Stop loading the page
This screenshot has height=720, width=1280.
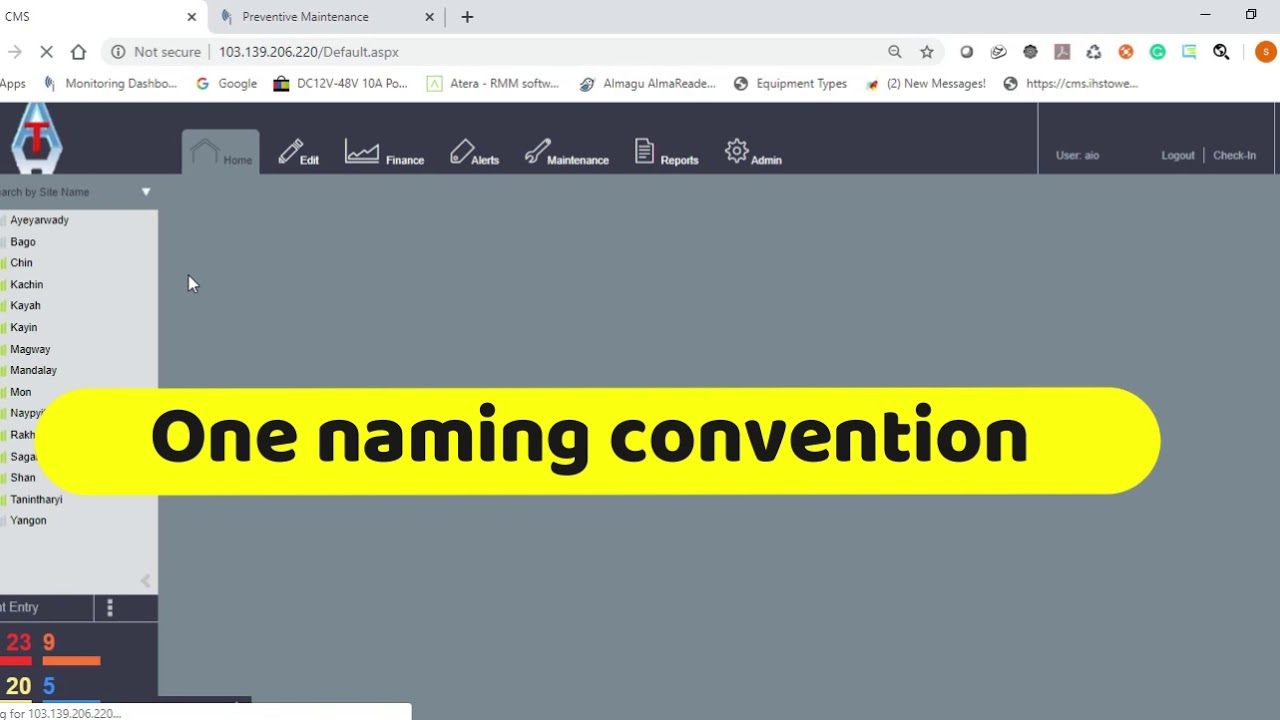tap(47, 52)
